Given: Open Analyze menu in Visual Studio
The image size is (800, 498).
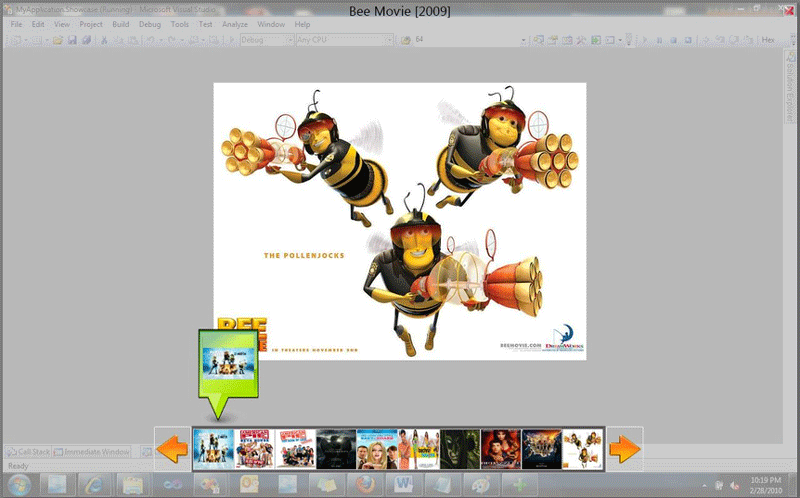Looking at the screenshot, I should 235,24.
